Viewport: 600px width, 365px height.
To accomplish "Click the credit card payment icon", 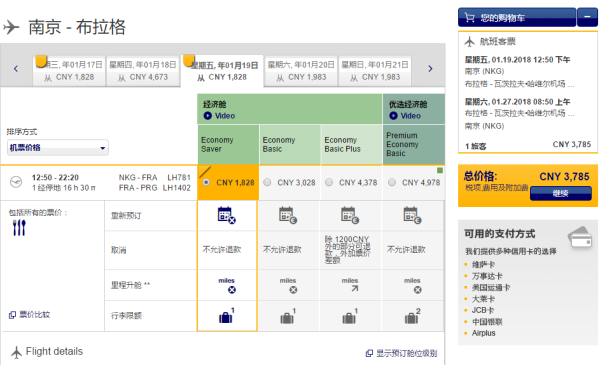I will tap(580, 238).
